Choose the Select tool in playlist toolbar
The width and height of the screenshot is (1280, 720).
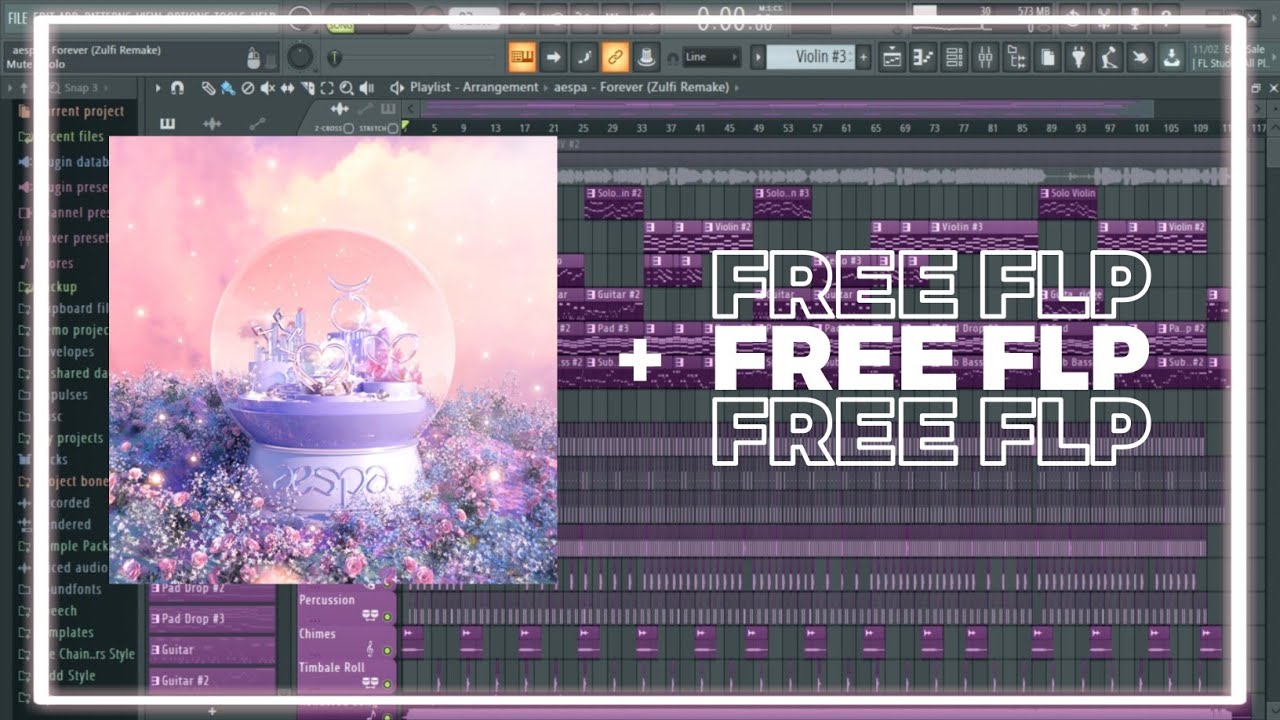(x=327, y=88)
